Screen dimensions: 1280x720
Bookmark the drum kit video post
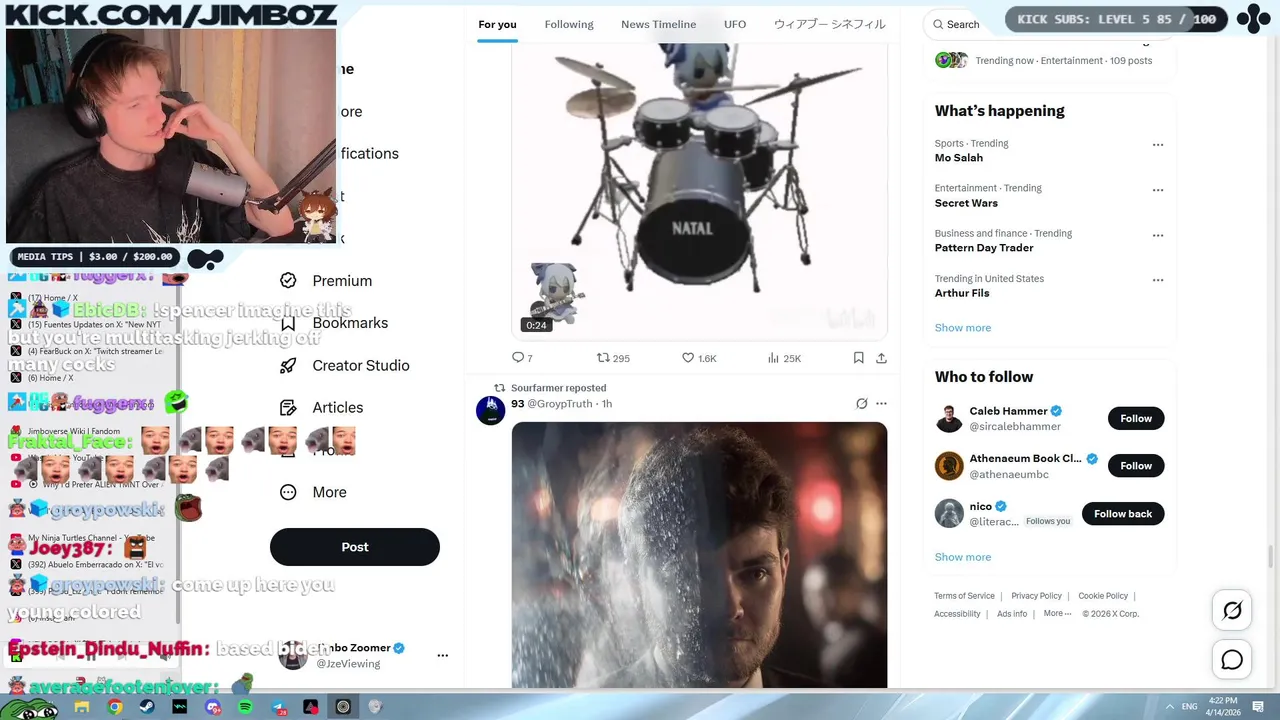coord(858,358)
